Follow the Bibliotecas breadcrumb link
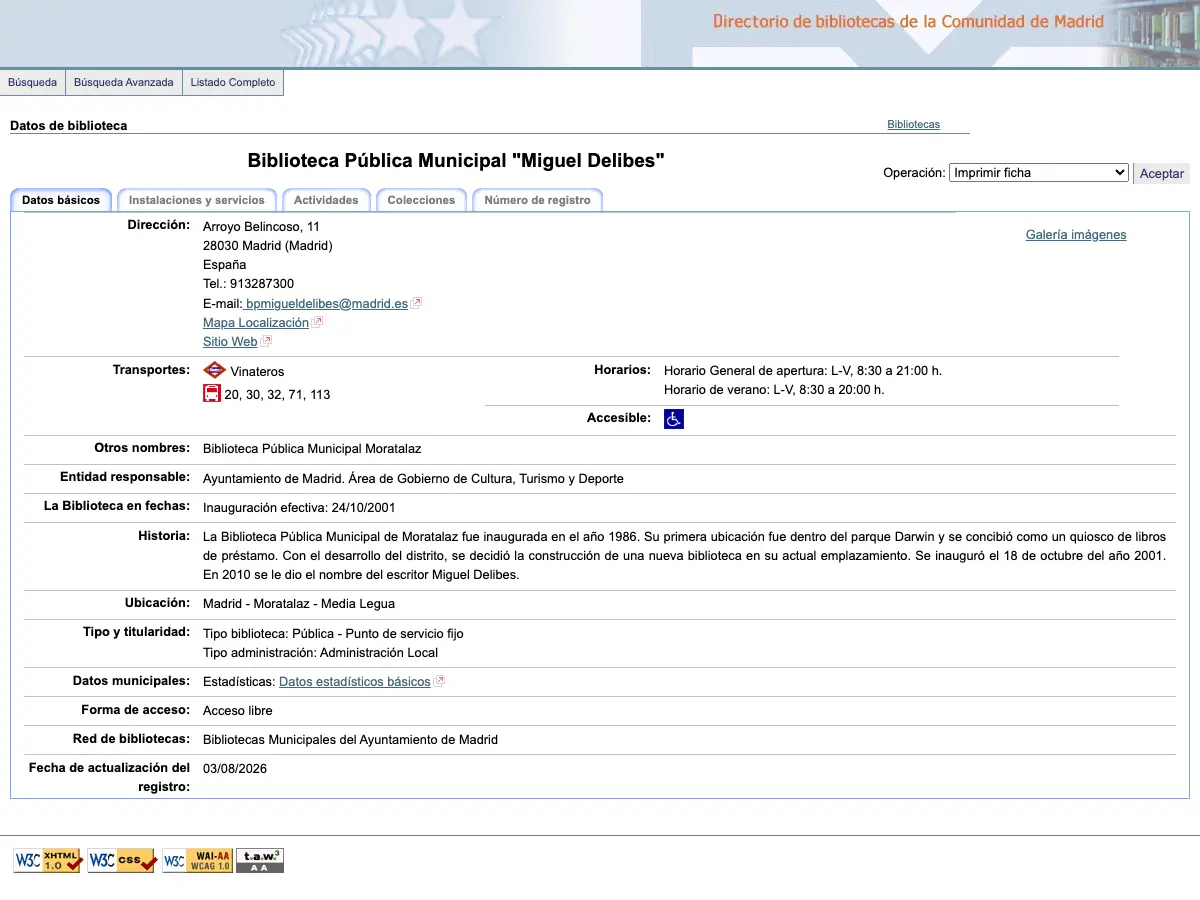1200x900 pixels. [914, 125]
